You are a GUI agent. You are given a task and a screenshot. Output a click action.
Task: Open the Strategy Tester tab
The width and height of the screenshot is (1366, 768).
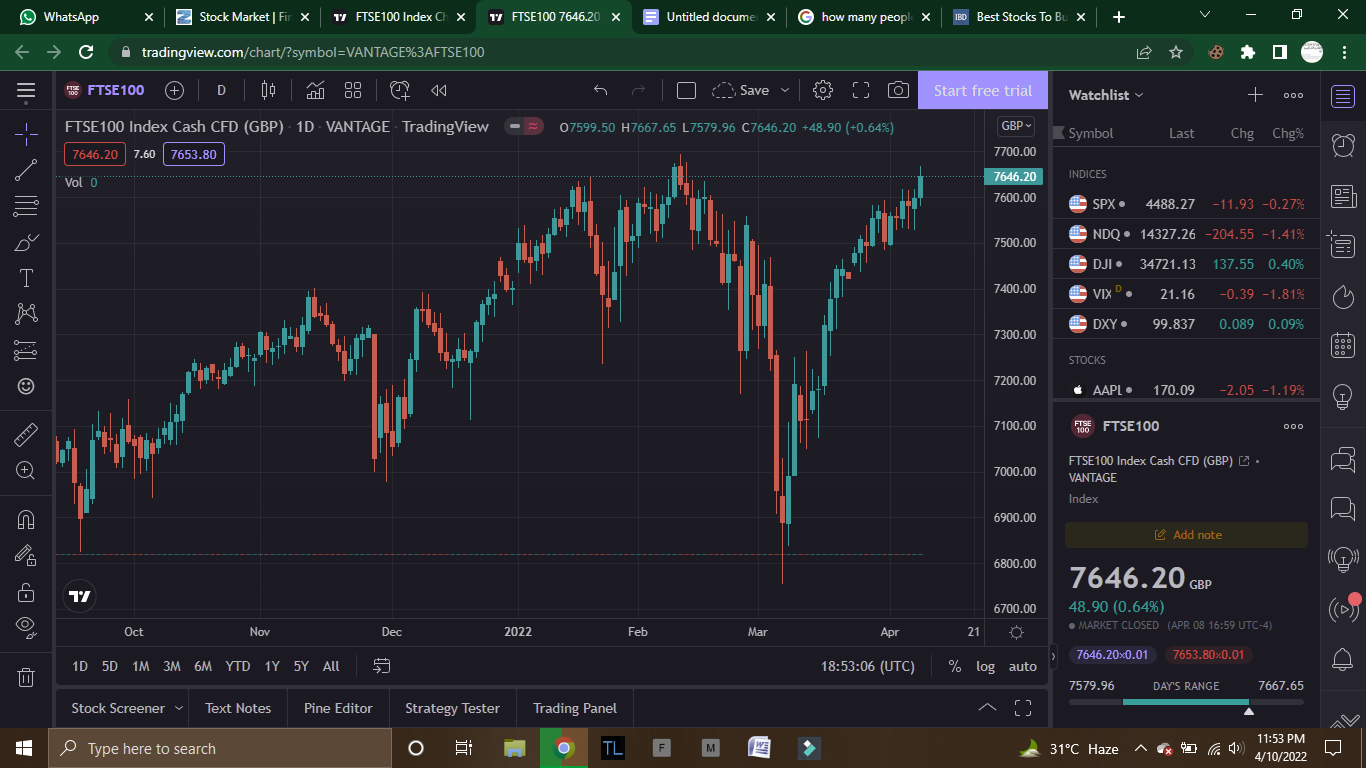[x=452, y=708]
